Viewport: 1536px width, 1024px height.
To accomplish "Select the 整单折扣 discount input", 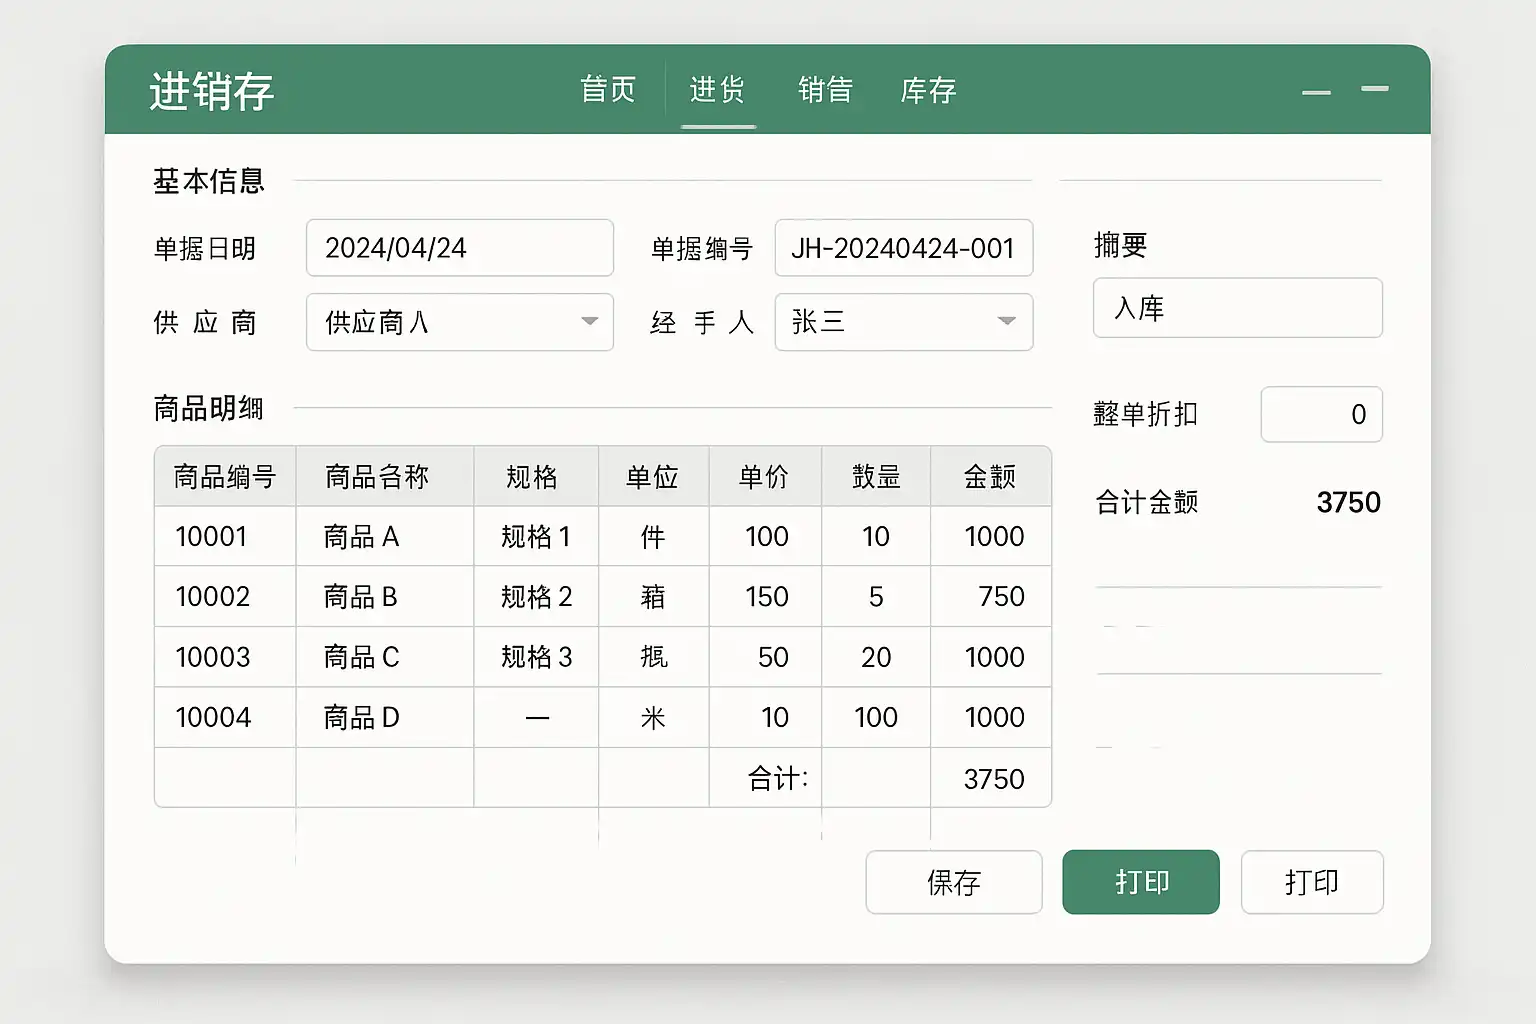I will pyautogui.click(x=1321, y=414).
